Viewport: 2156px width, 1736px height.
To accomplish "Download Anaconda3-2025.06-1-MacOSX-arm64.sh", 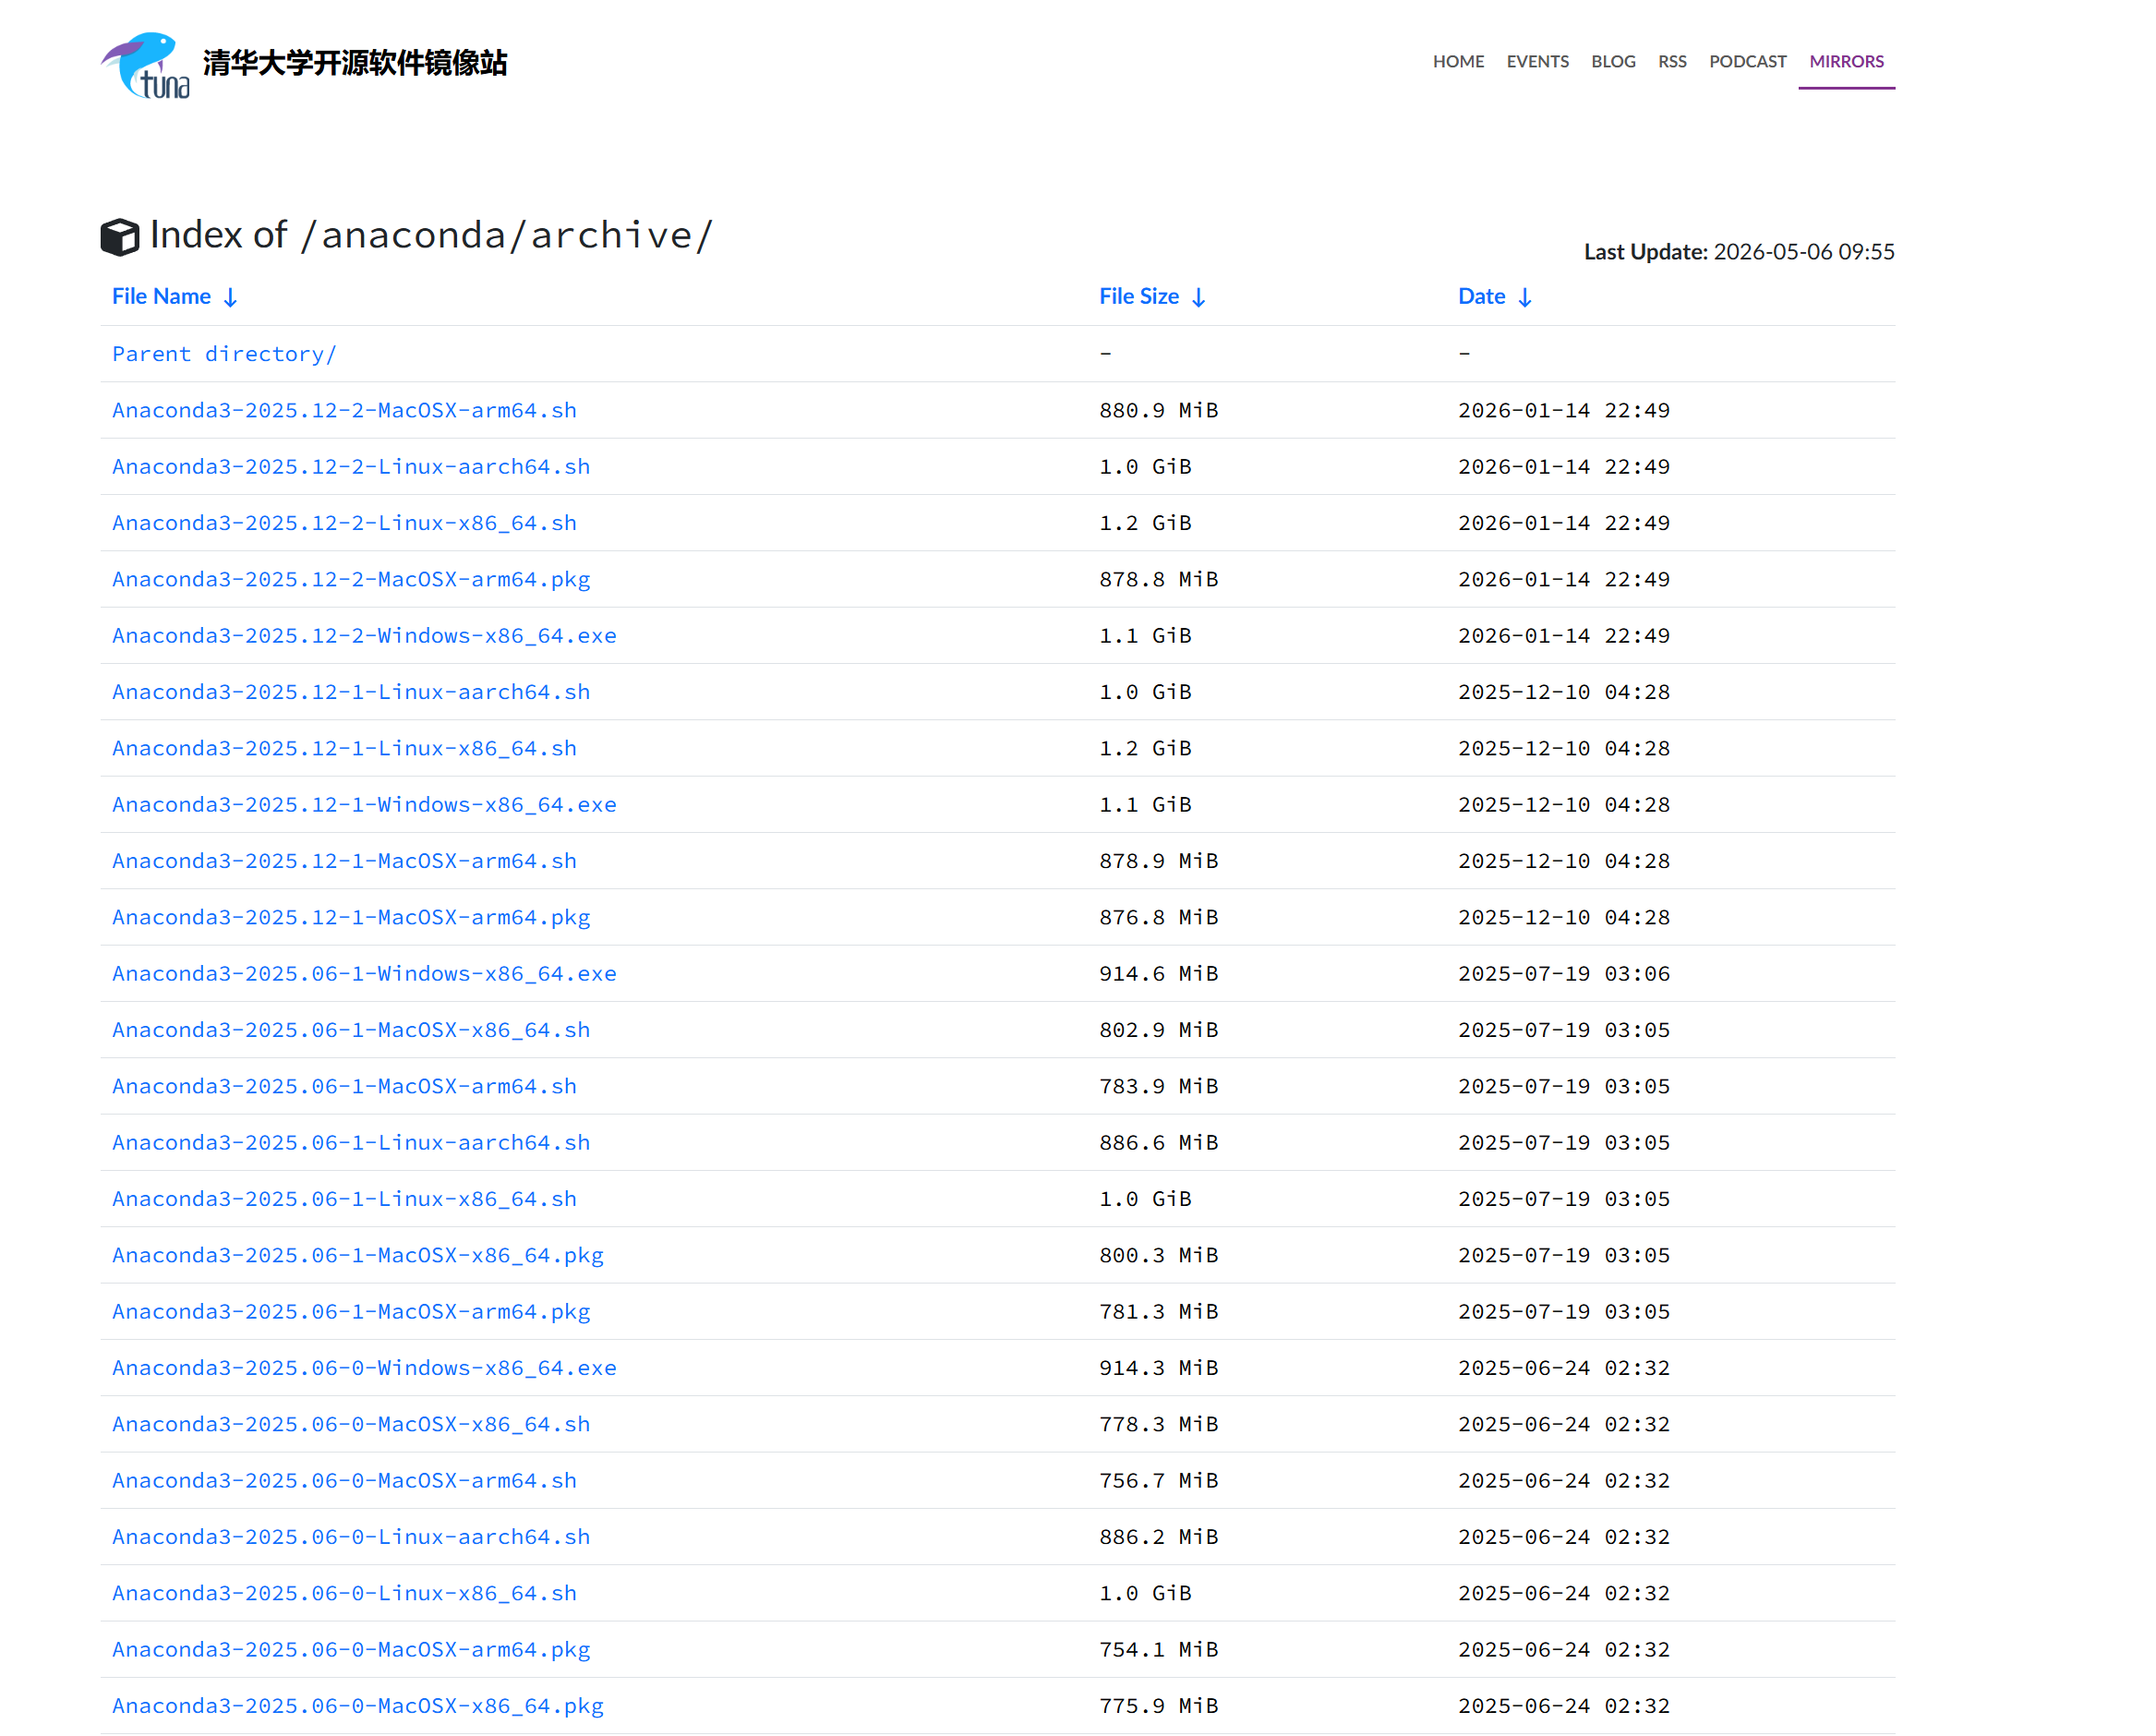I will (x=344, y=1086).
